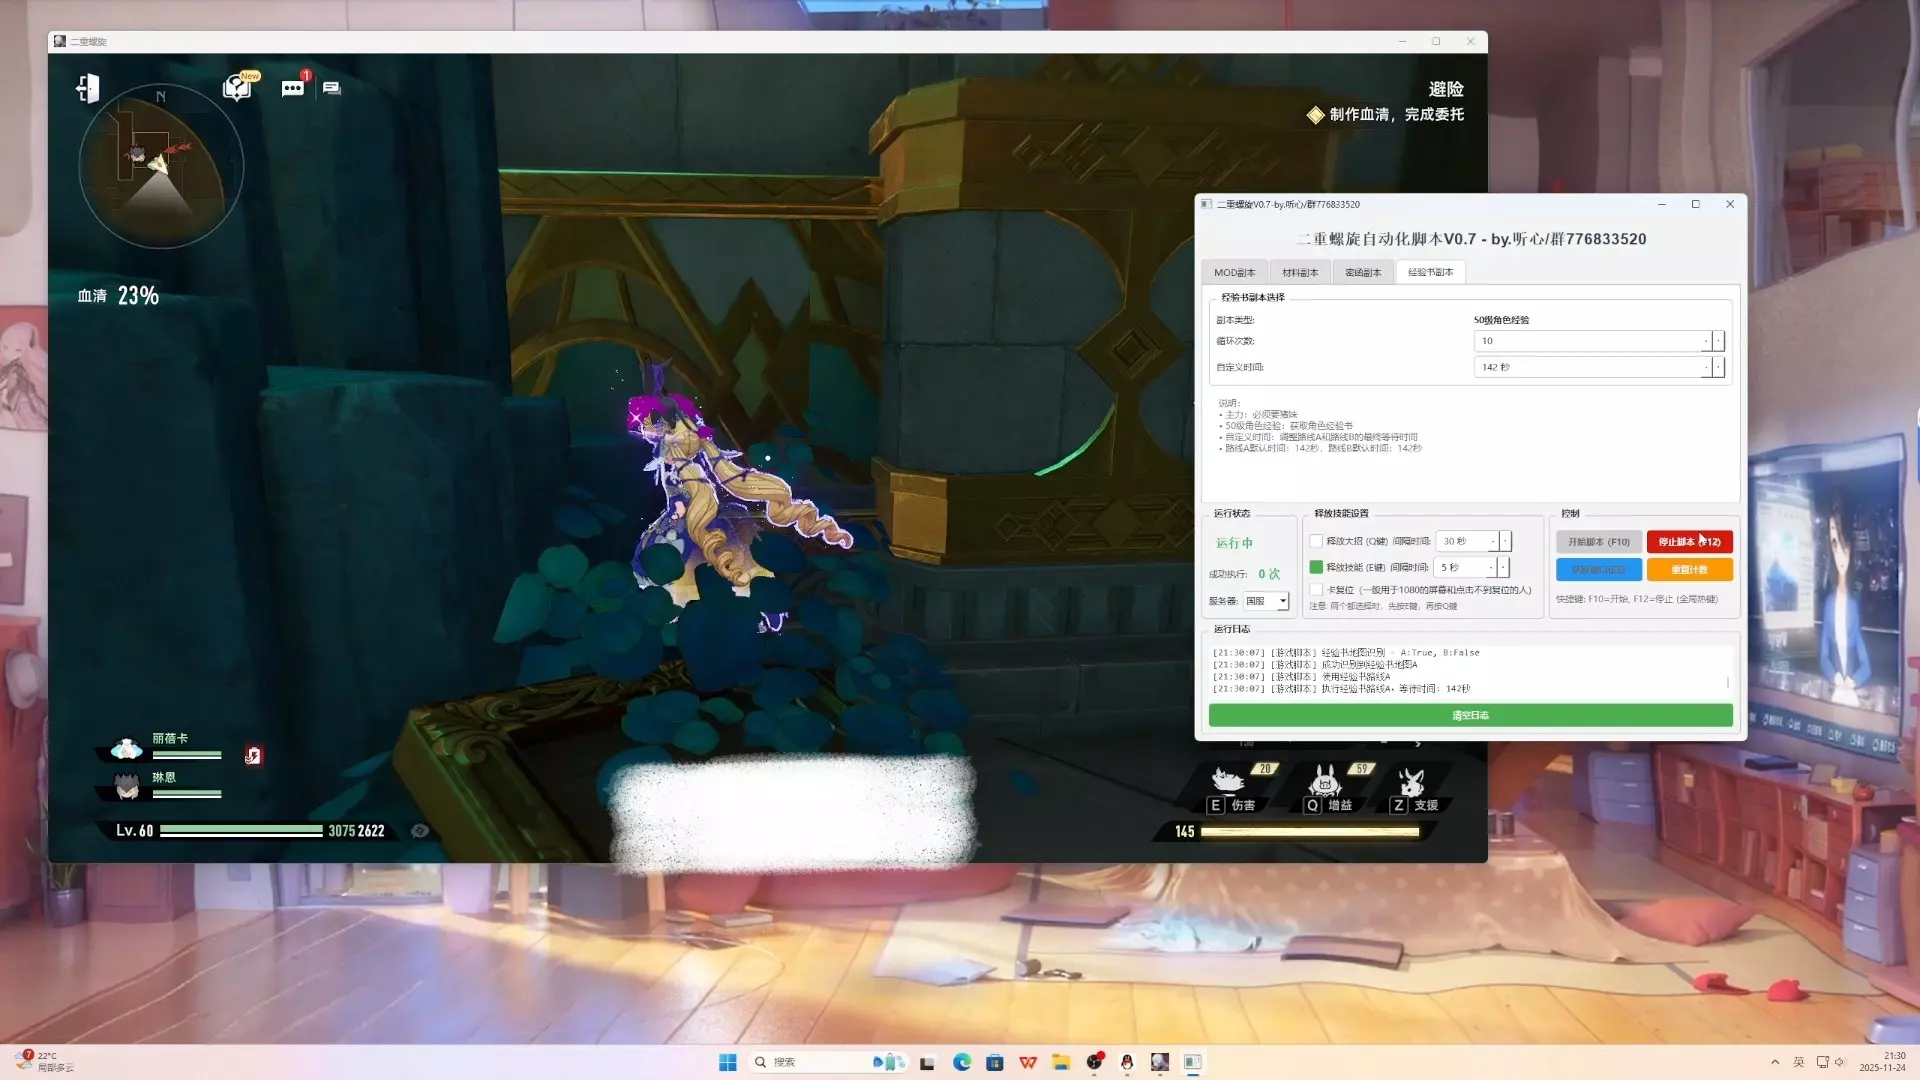The image size is (1920, 1080).
Task: Open the chat bubble icon with red badge
Action: [x=293, y=88]
